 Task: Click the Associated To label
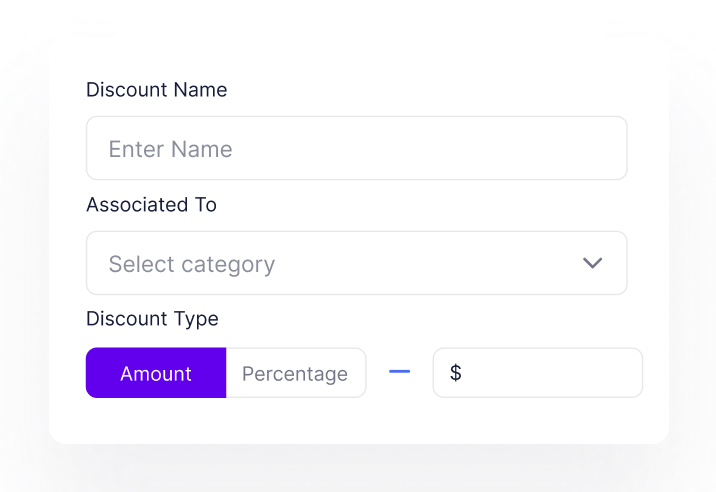point(152,205)
